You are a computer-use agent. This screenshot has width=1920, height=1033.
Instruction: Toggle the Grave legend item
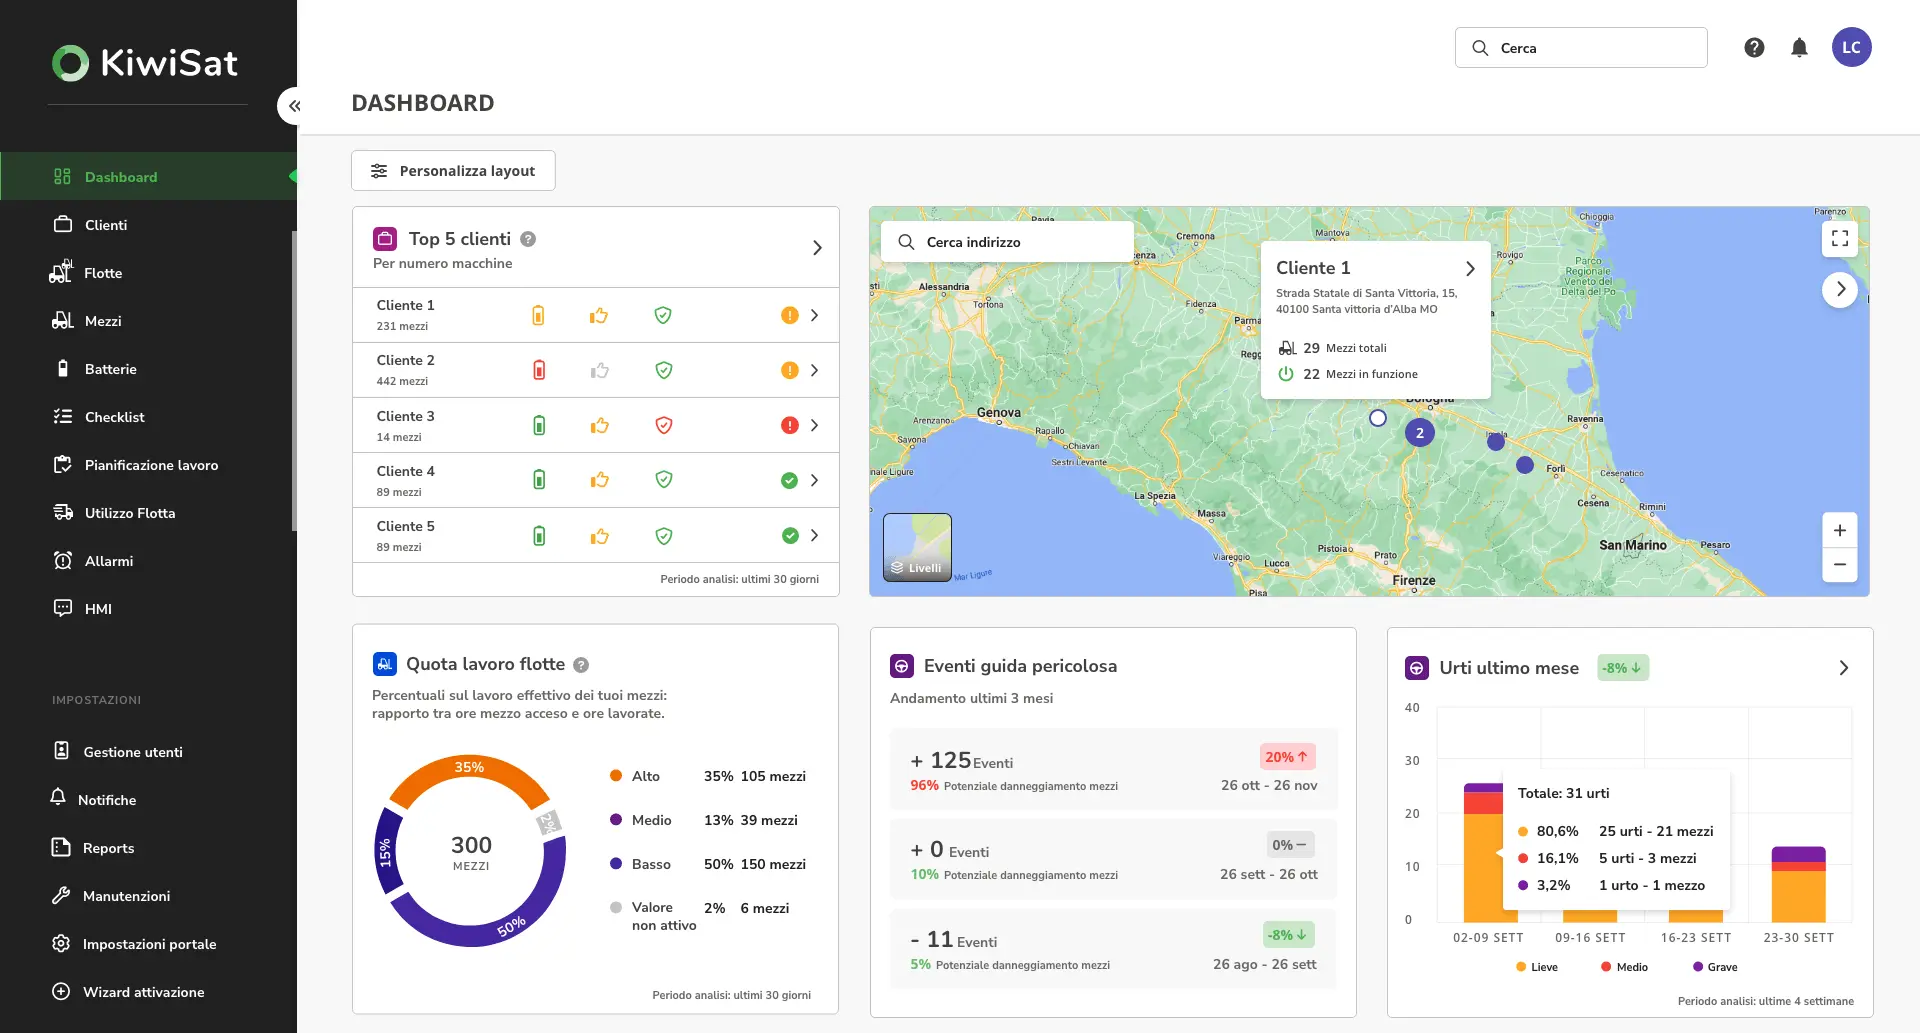tap(1715, 967)
